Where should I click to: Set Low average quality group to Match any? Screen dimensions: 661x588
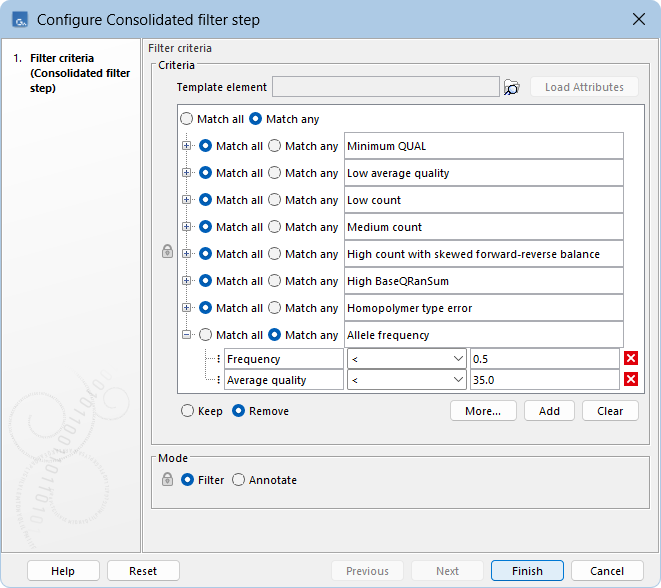(274, 173)
